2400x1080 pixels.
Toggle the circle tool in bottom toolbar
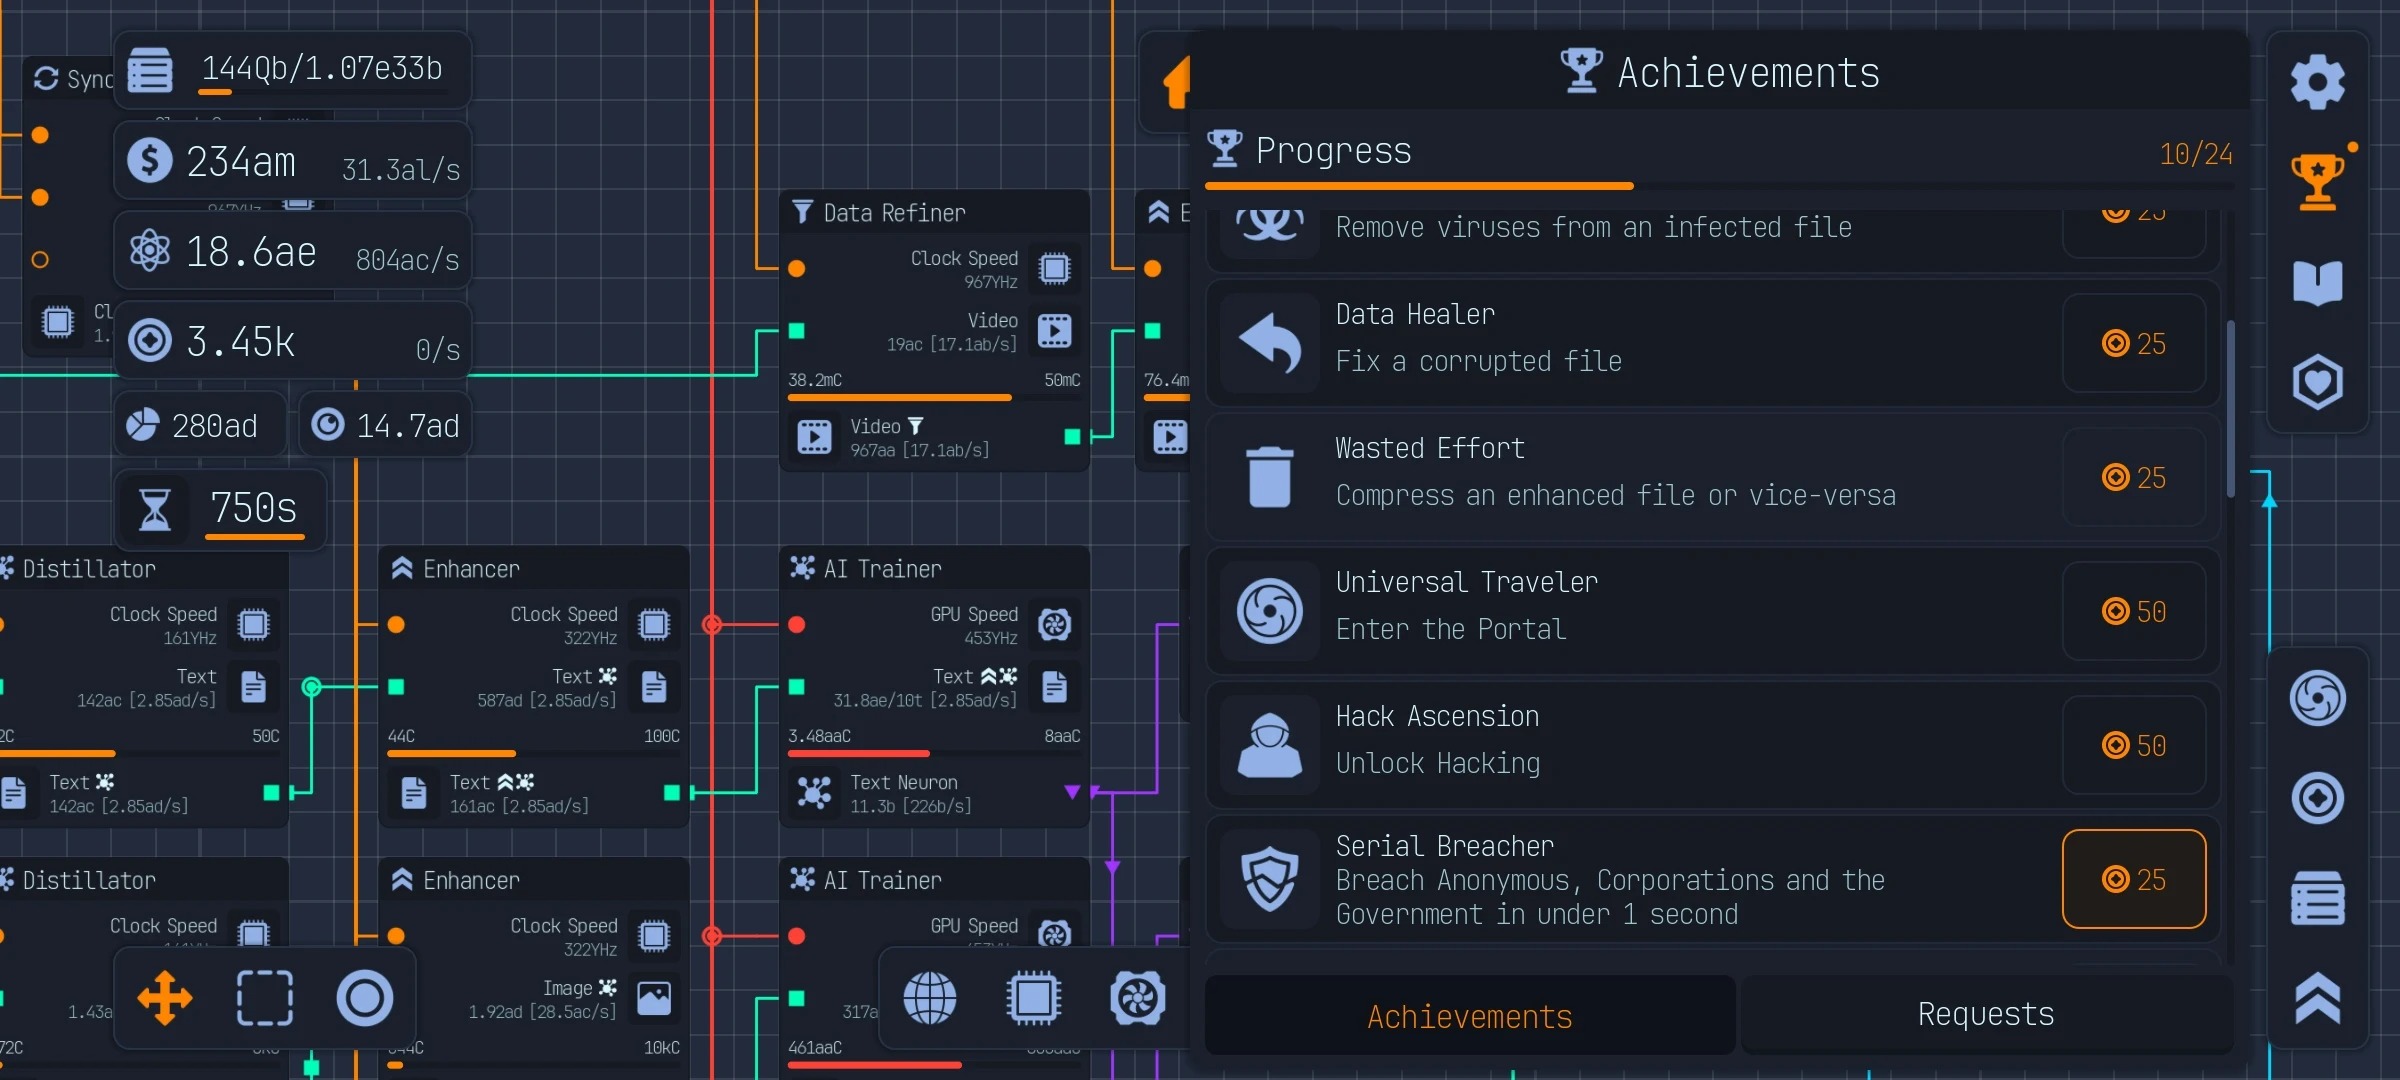tap(365, 998)
